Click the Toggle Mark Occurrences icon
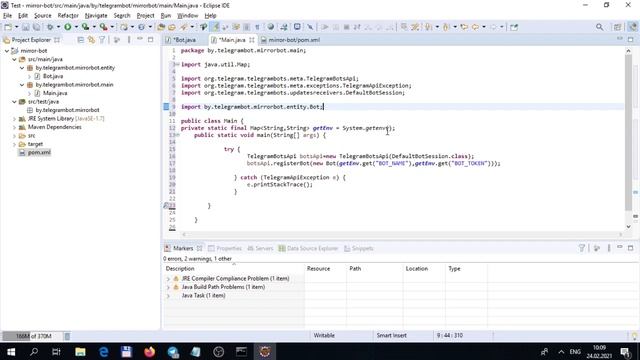Screen dimensions: 640x360 (216, 27)
